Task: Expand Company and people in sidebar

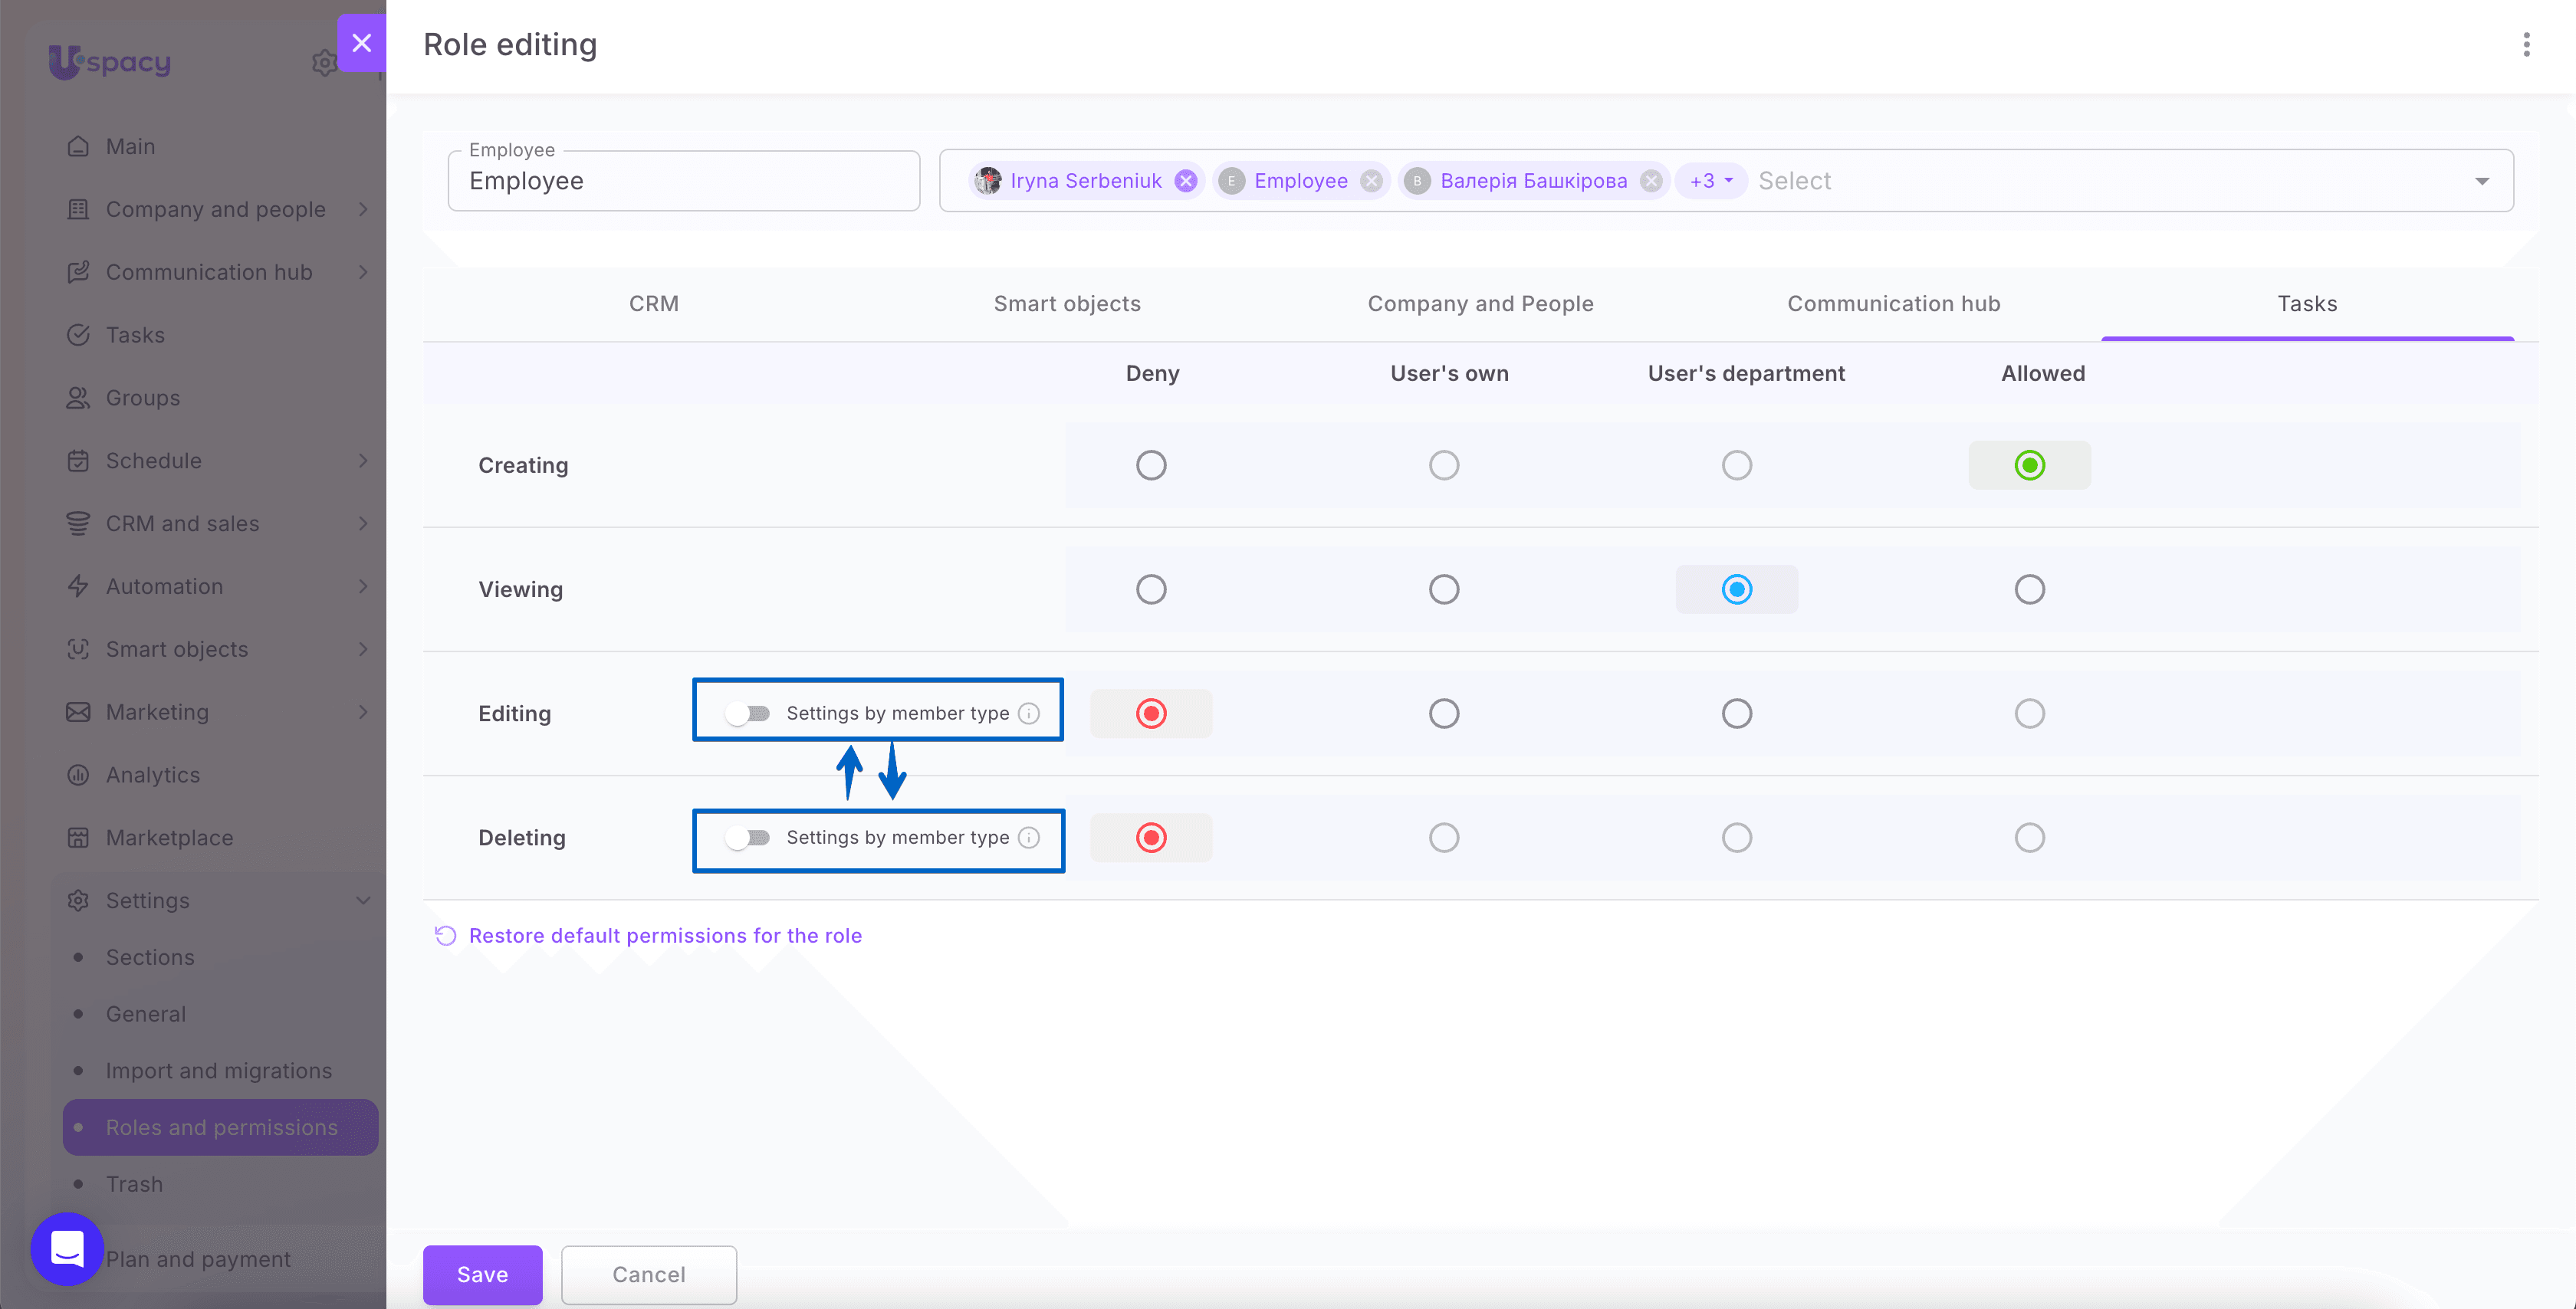Action: [x=216, y=209]
